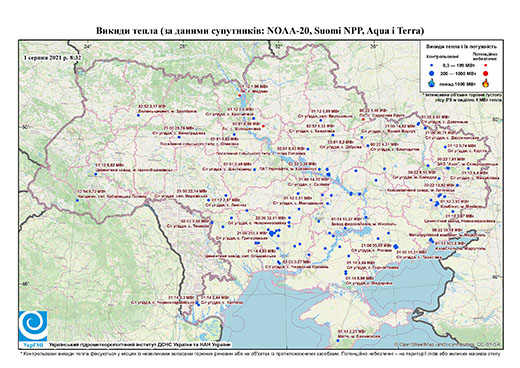Click the red heat marker north of Kyiv

pyautogui.click(x=239, y=95)
